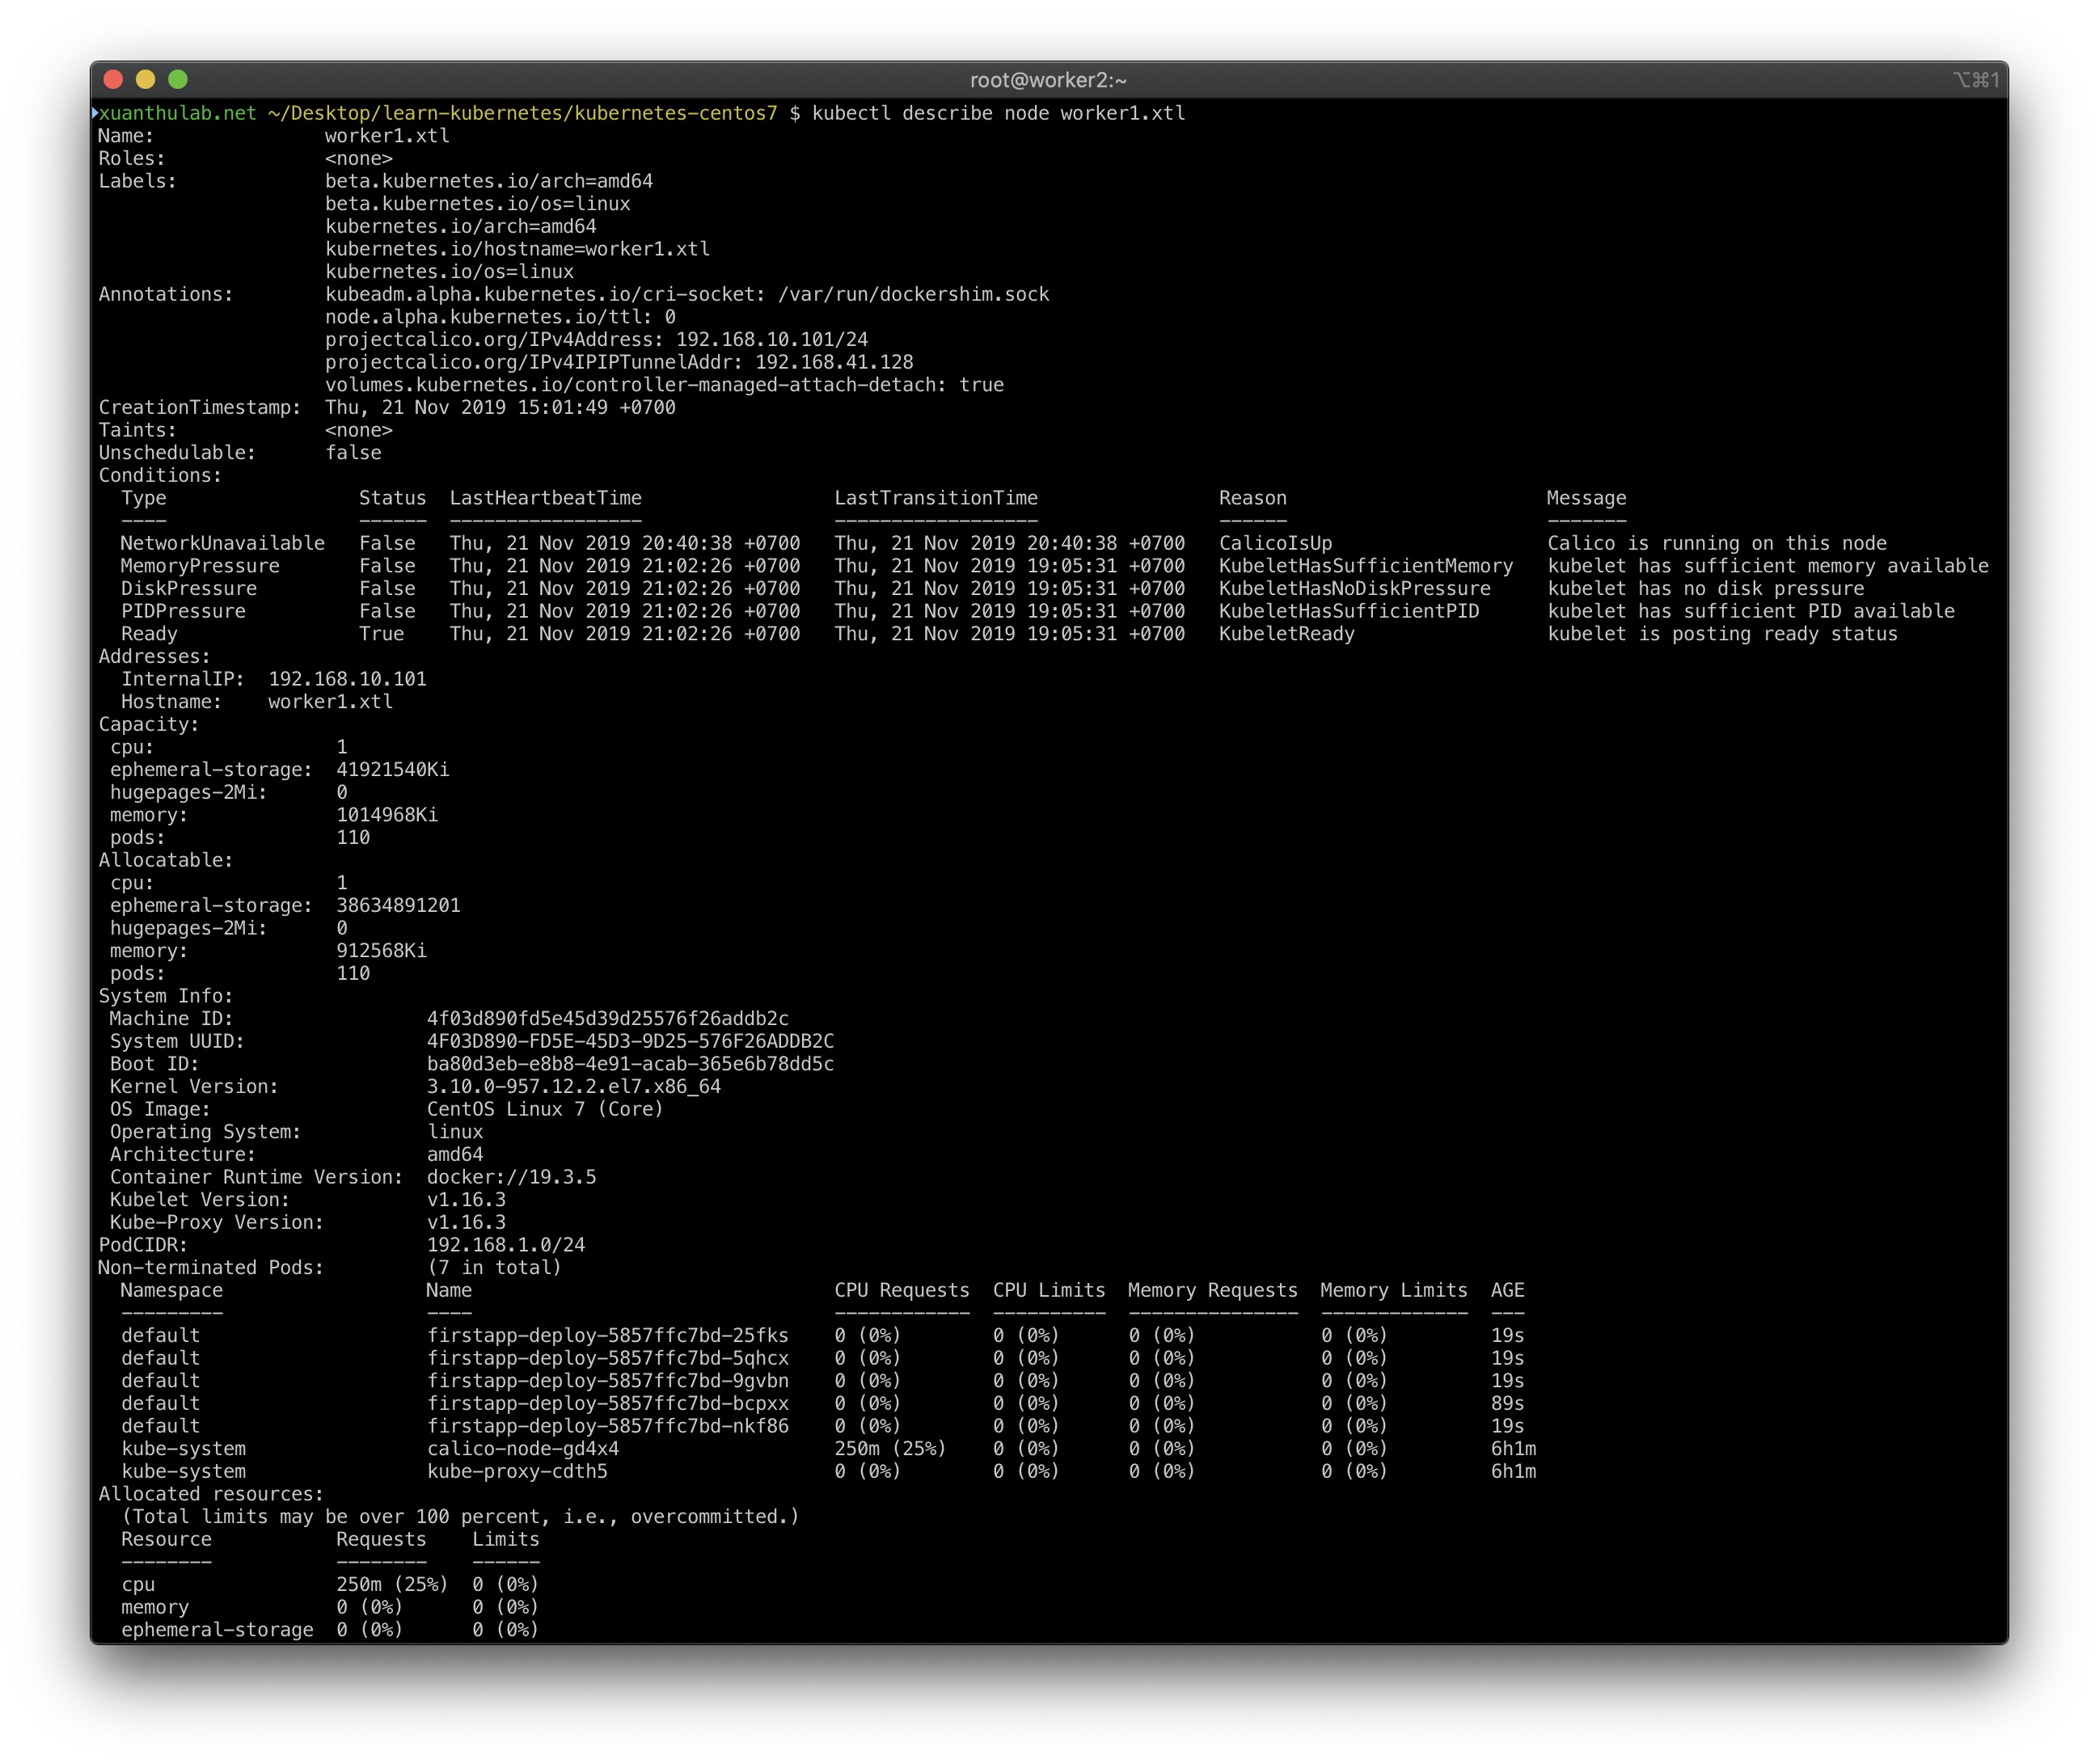The width and height of the screenshot is (2099, 1764).
Task: Click the calico-node-gd4x4 pod name
Action: point(522,1448)
